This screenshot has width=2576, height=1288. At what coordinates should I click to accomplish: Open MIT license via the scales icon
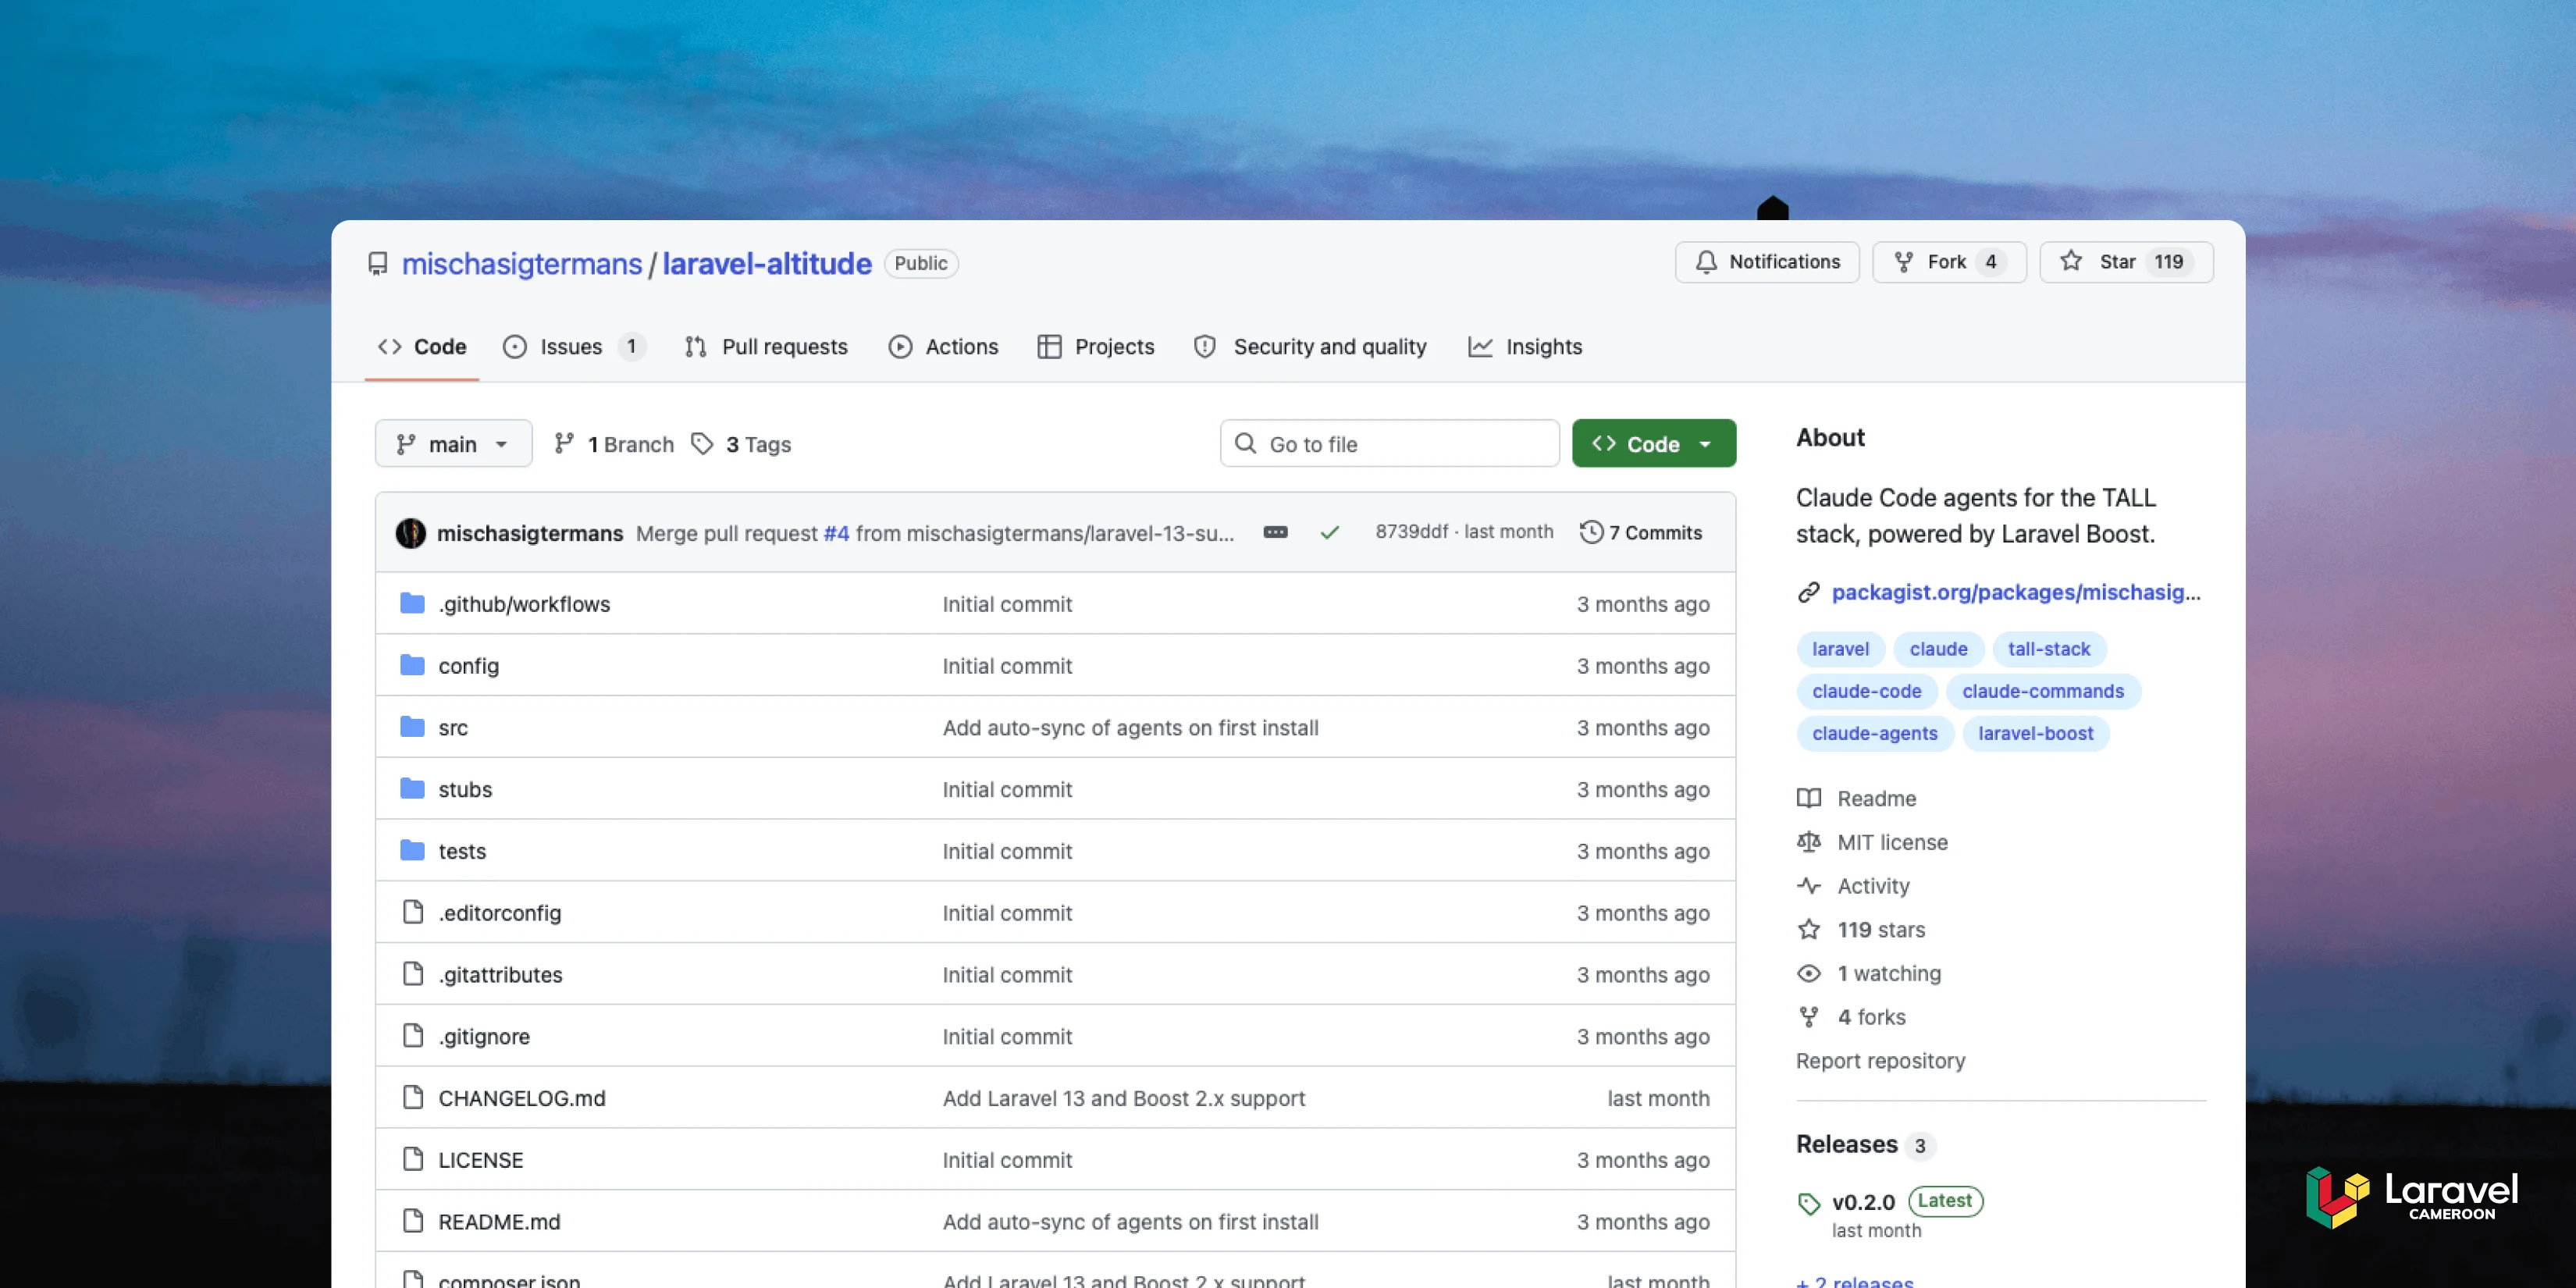pyautogui.click(x=1809, y=842)
